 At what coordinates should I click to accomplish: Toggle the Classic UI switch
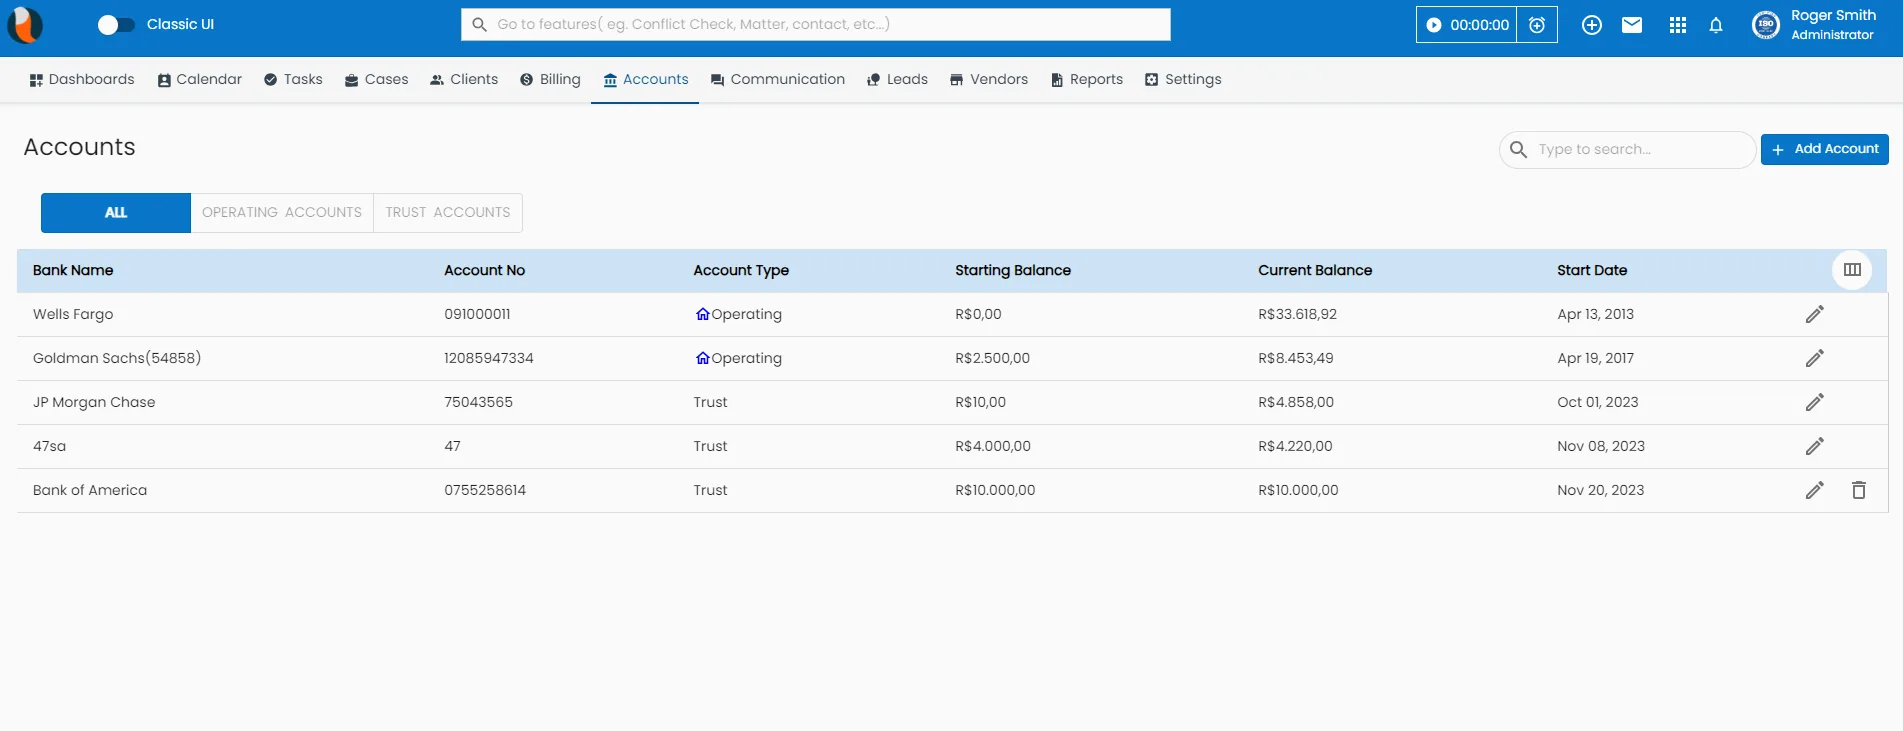[x=116, y=25]
